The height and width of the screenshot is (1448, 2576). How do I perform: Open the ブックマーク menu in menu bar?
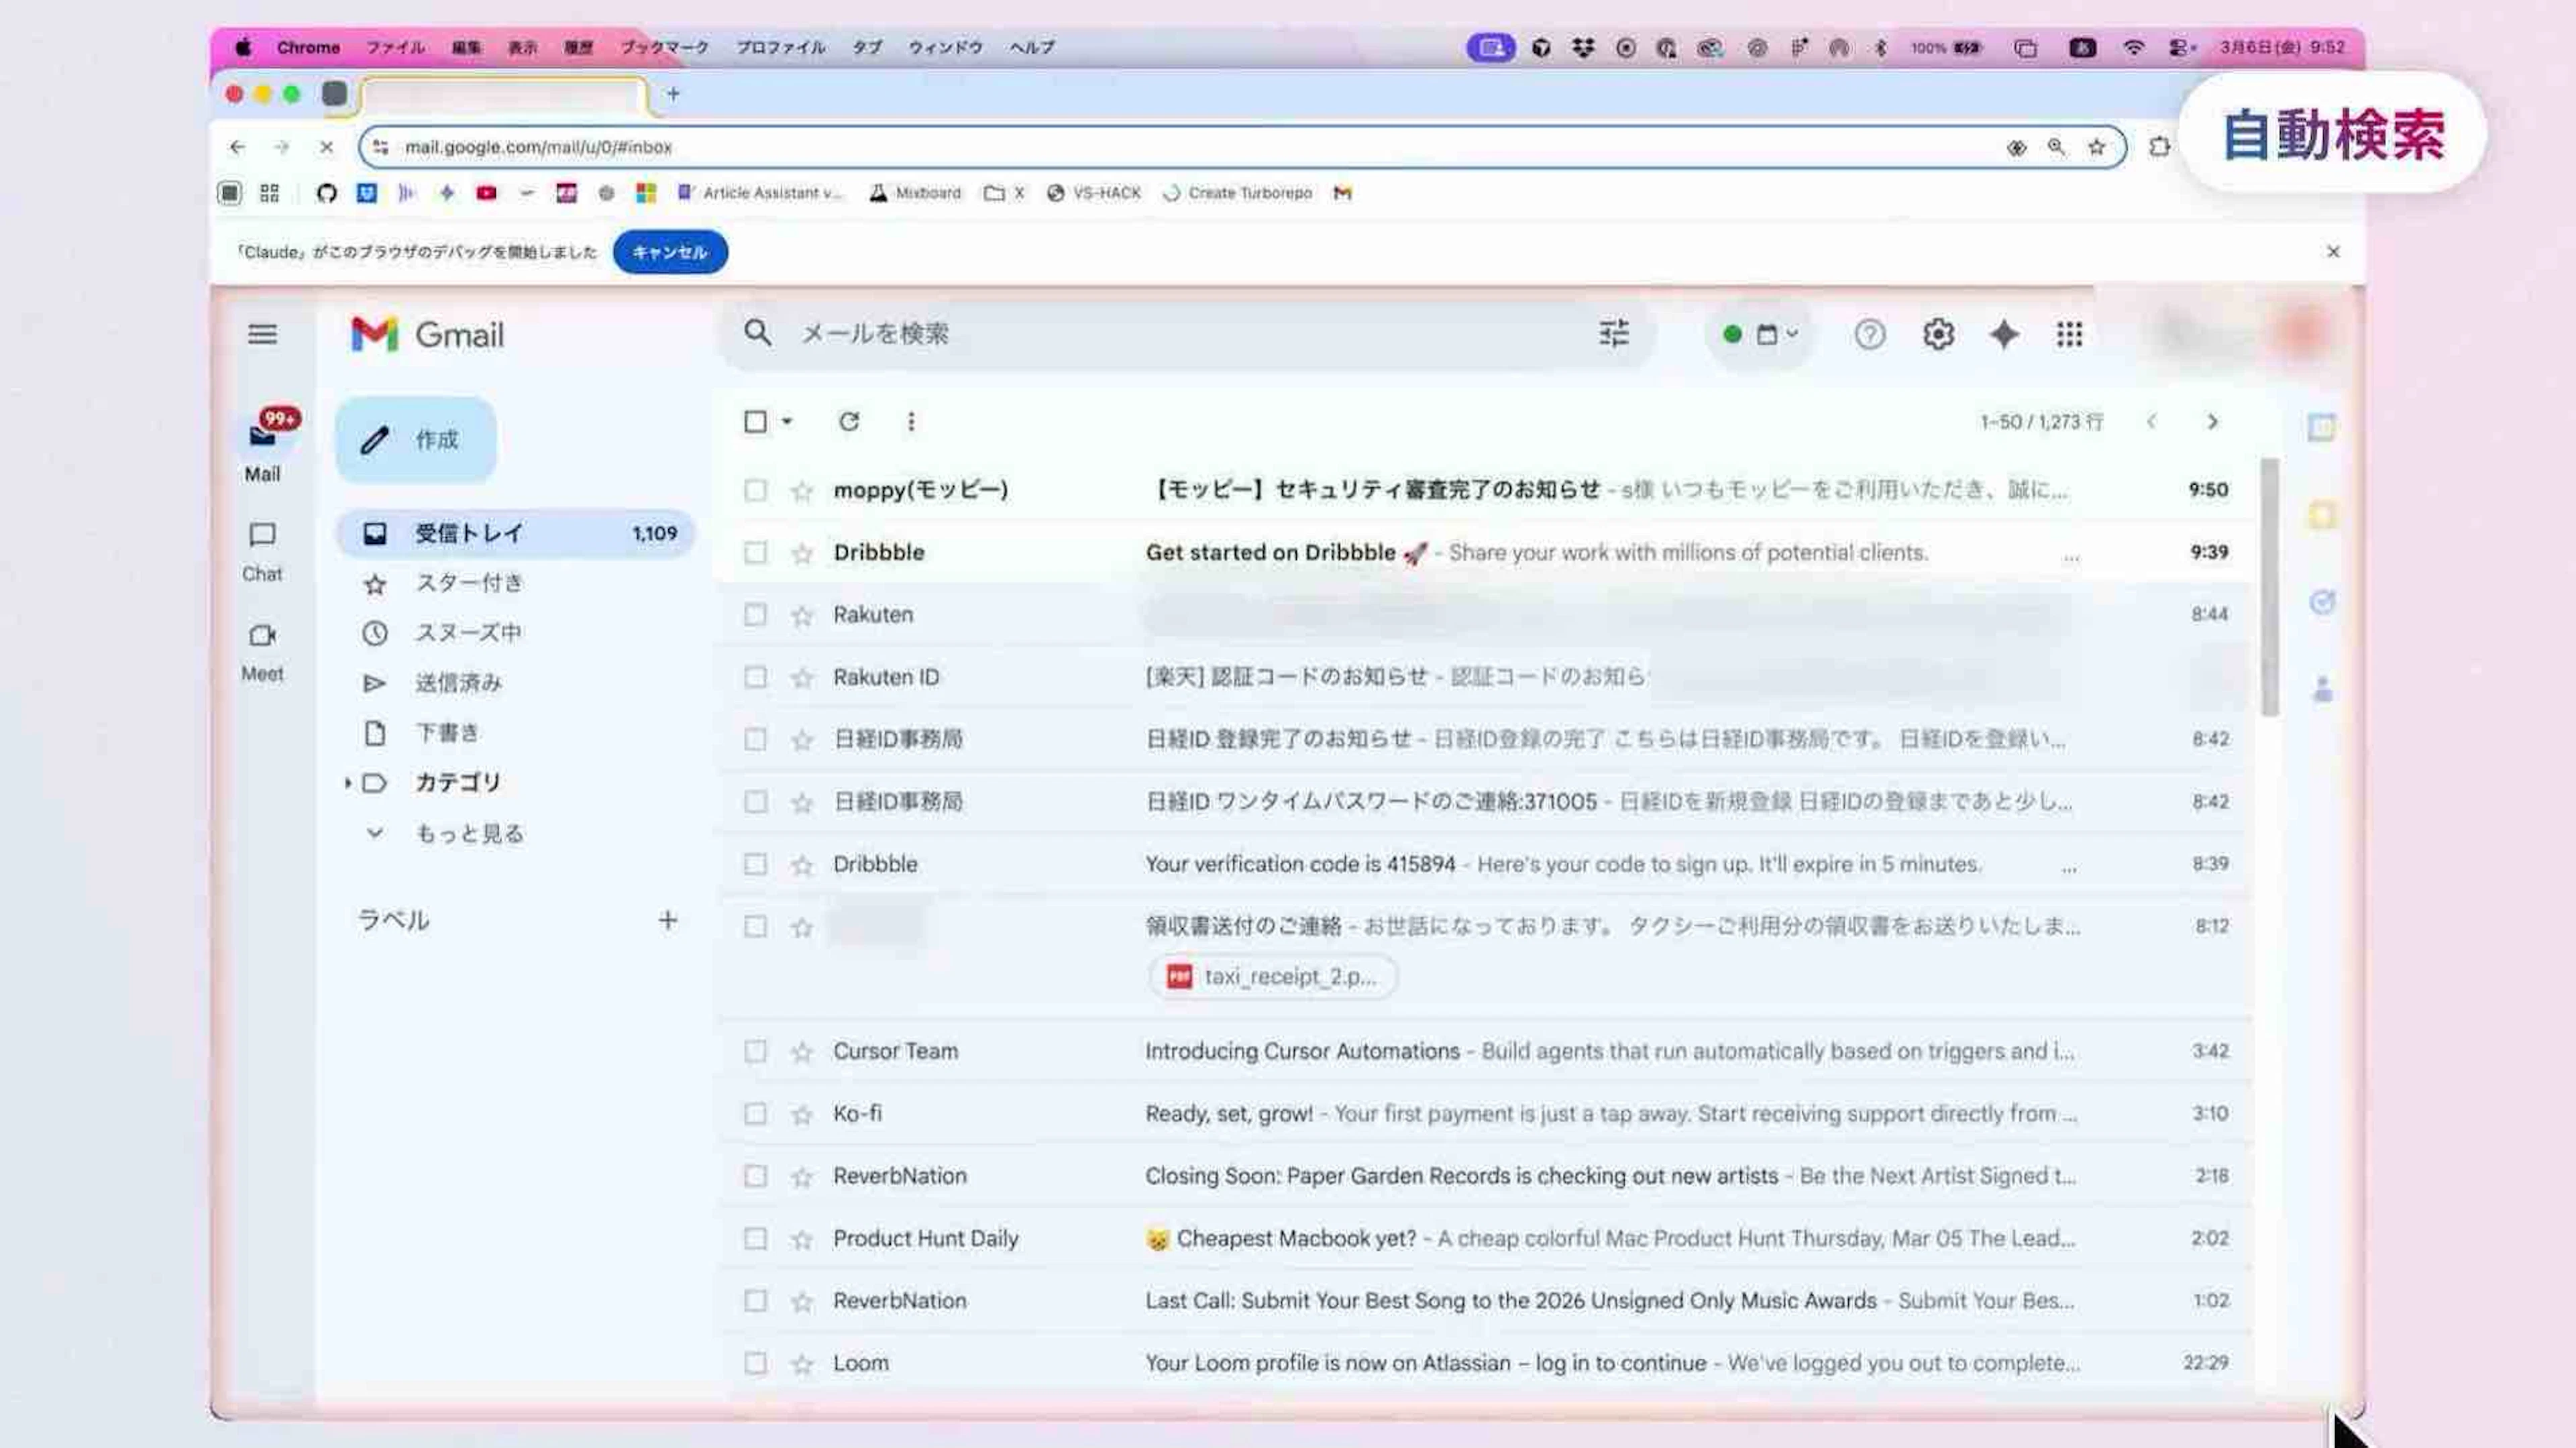pos(664,47)
